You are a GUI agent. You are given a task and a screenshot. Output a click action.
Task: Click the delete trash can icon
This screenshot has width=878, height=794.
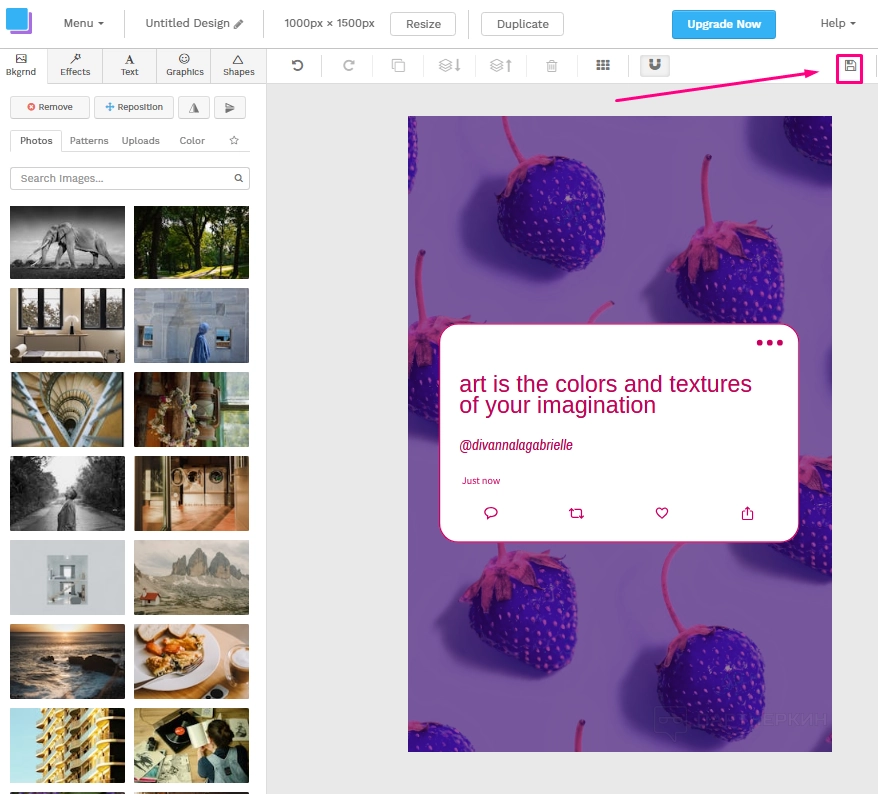[x=551, y=66]
